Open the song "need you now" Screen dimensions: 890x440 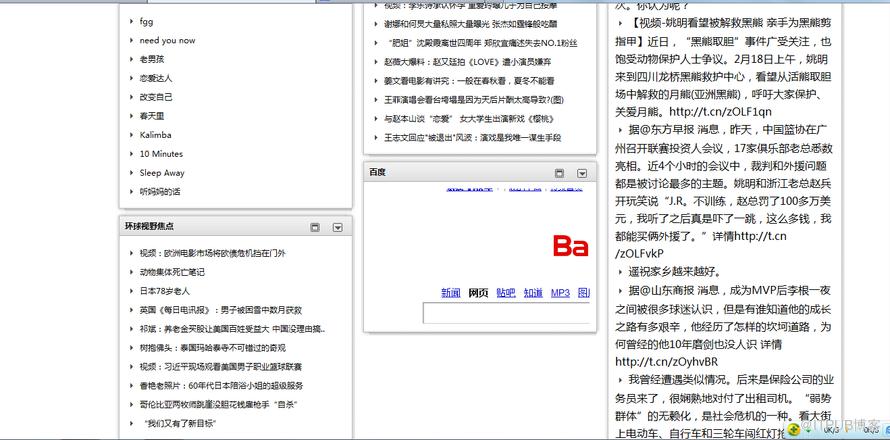(167, 40)
